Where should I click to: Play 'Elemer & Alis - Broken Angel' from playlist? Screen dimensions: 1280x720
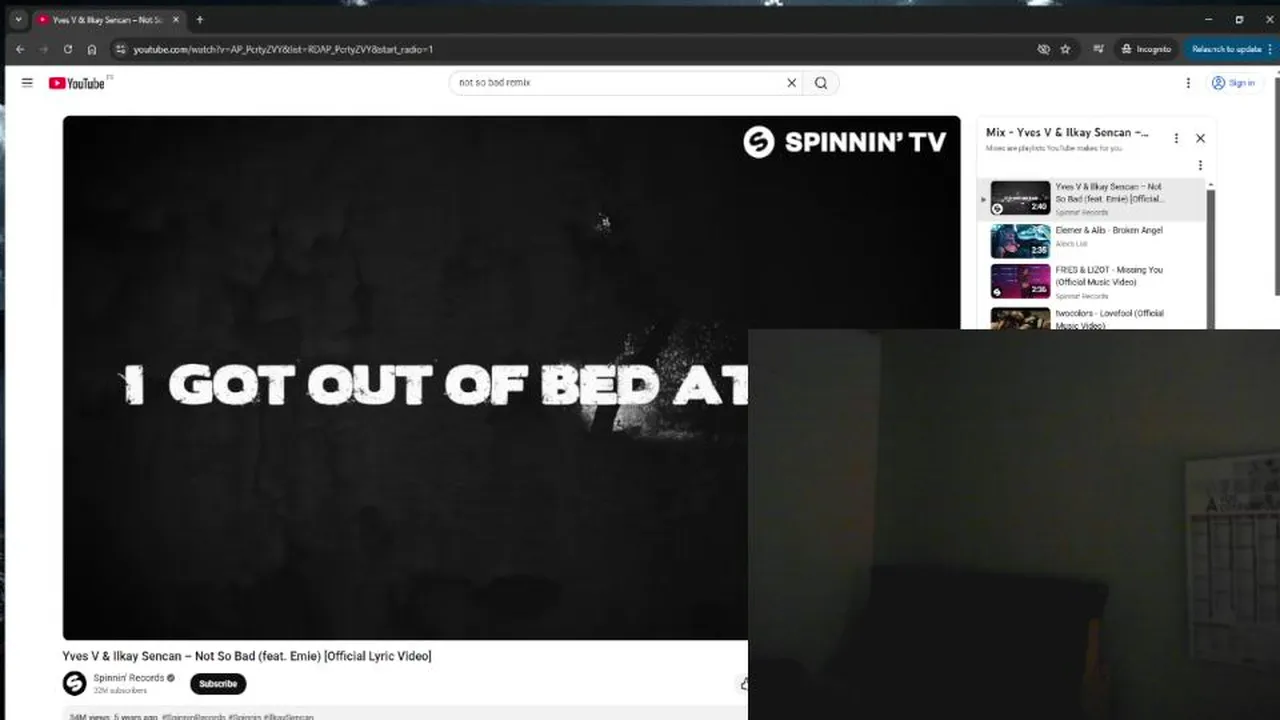click(1109, 230)
